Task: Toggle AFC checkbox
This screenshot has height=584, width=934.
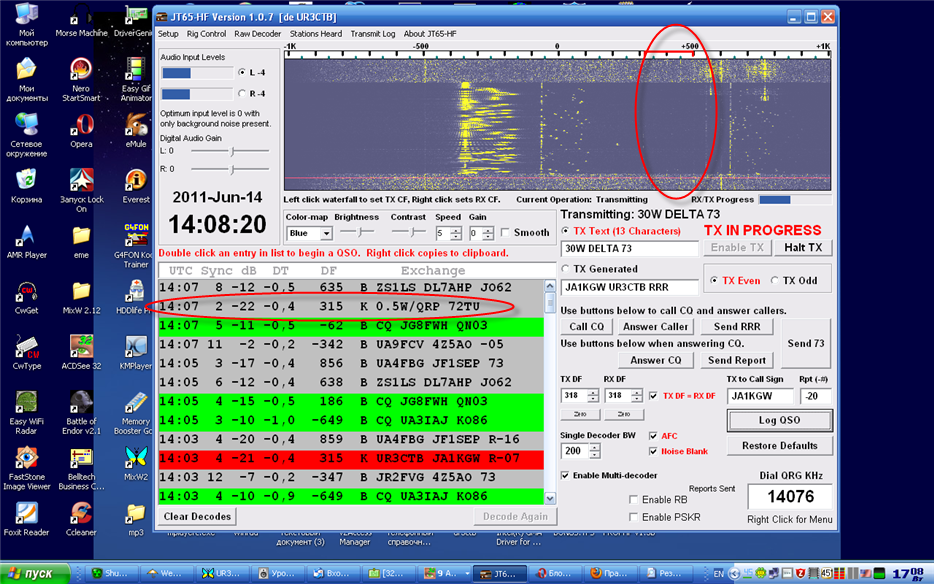Action: tap(653, 436)
